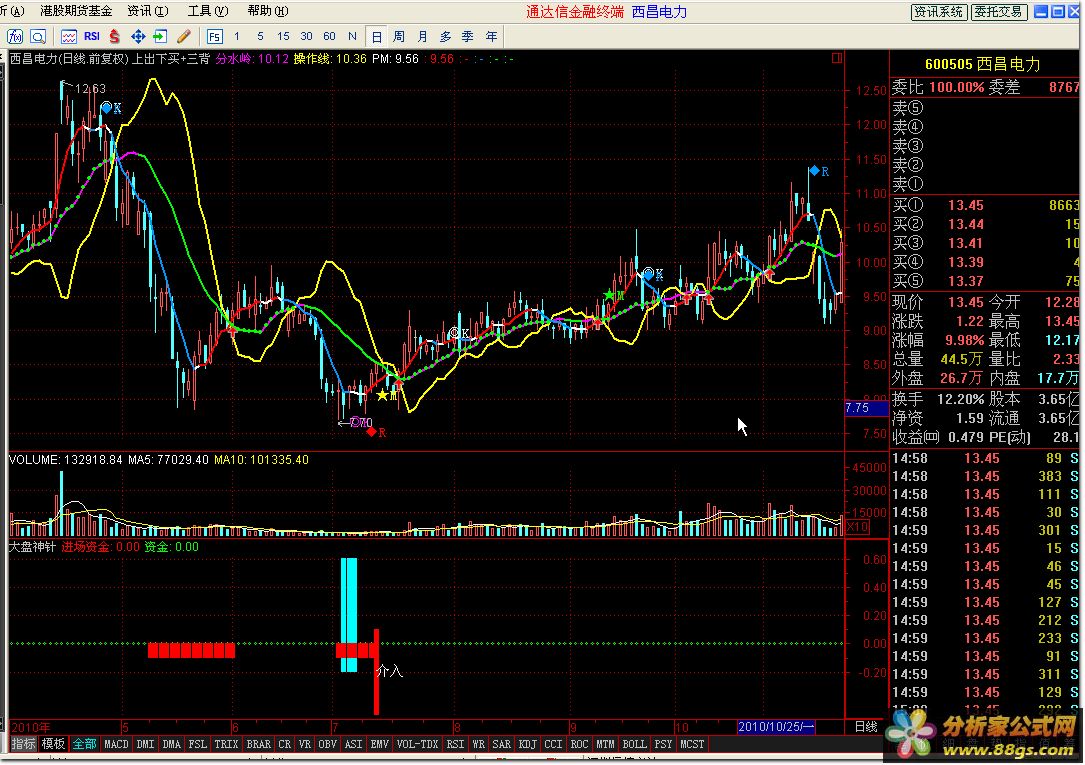1085x765 pixels.
Task: Click the 600505 西昌电力 stock title
Action: [x=983, y=64]
